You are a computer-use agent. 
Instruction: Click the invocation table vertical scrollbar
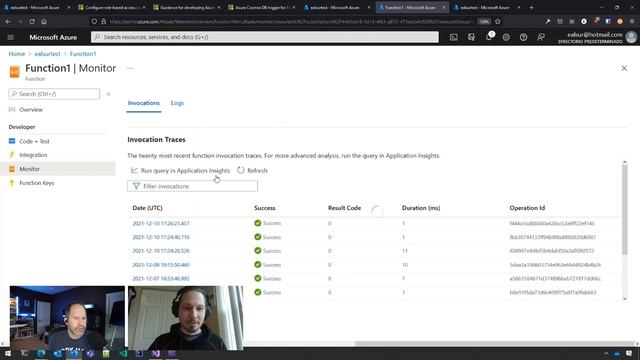click(624, 209)
